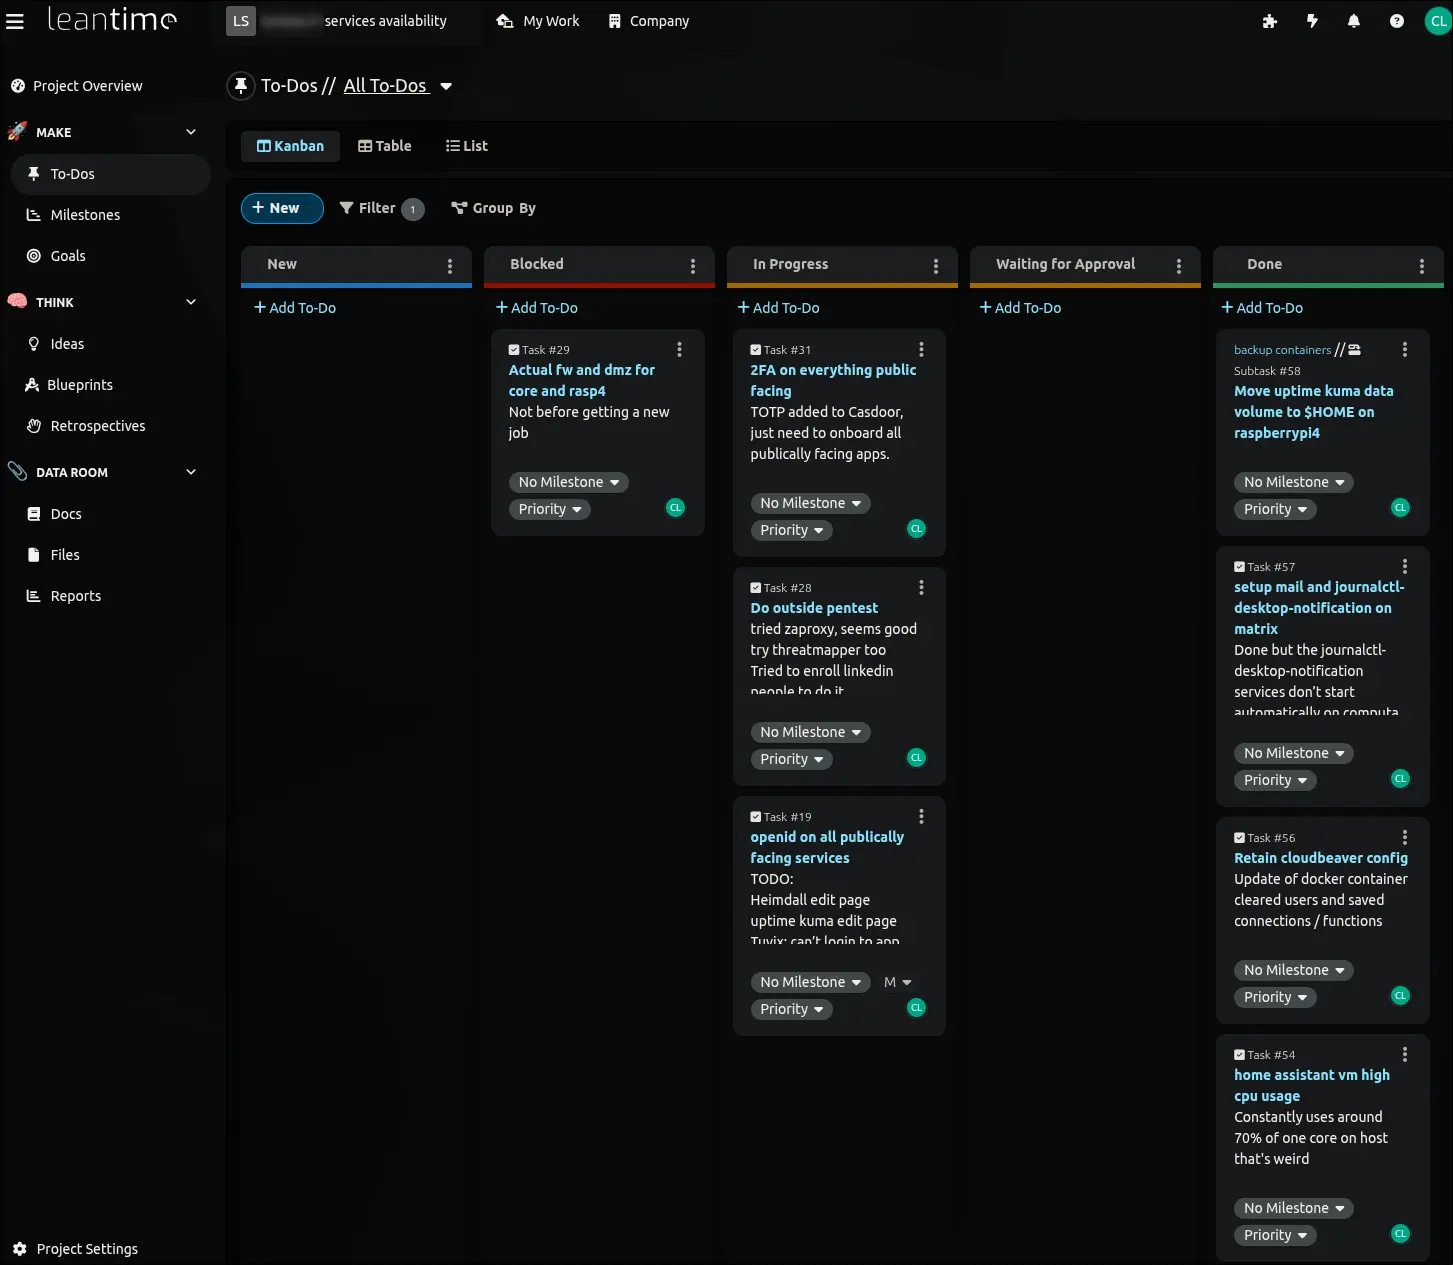
Task: Switch to the Table view tab
Action: click(385, 146)
